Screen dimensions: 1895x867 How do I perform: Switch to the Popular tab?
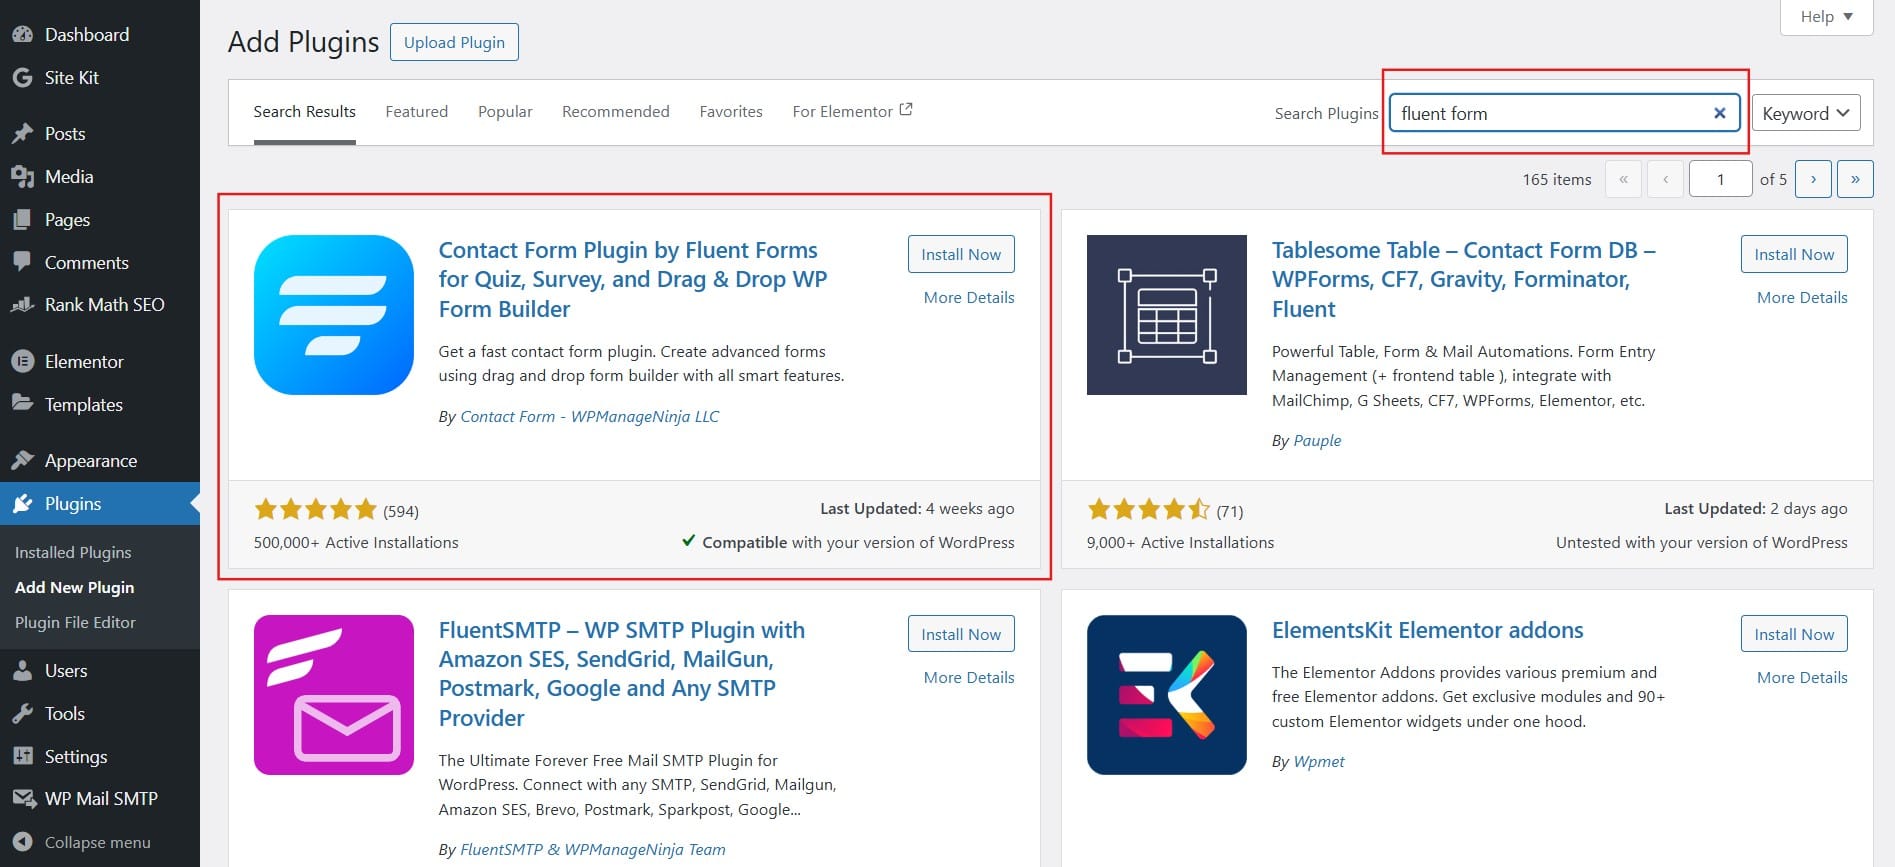point(505,112)
